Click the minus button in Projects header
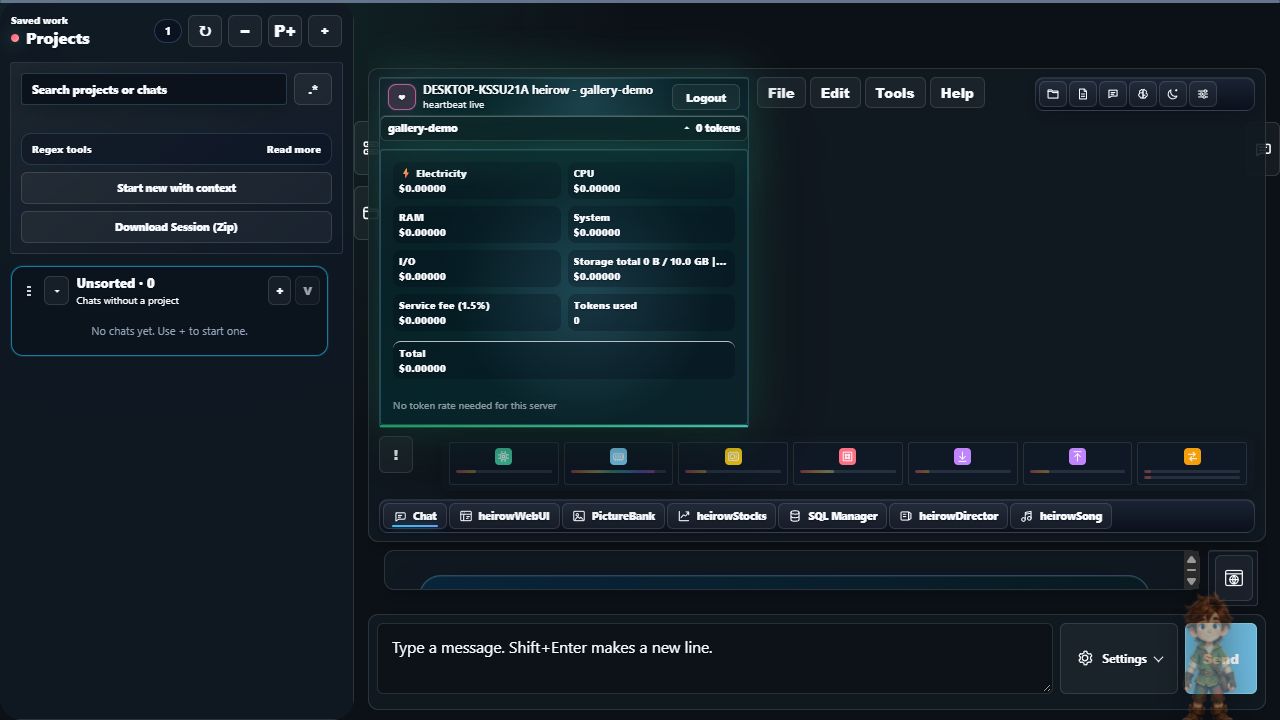This screenshot has height=720, width=1280. (244, 31)
